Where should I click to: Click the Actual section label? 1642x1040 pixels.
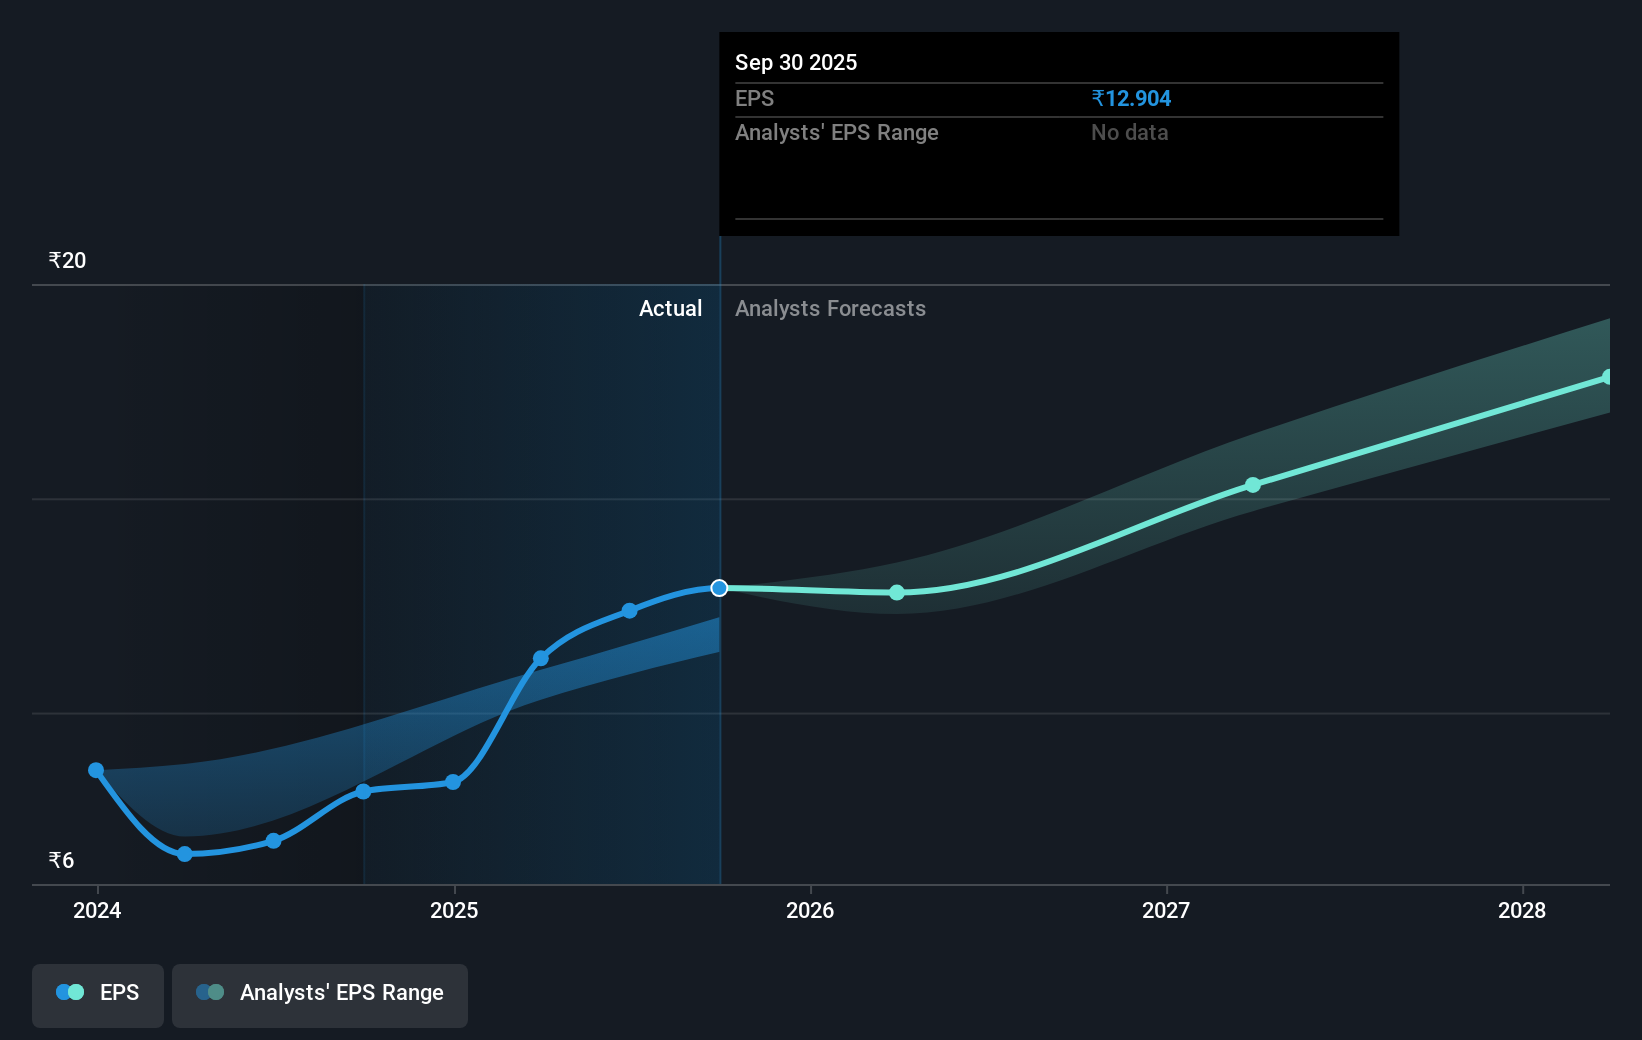671,309
